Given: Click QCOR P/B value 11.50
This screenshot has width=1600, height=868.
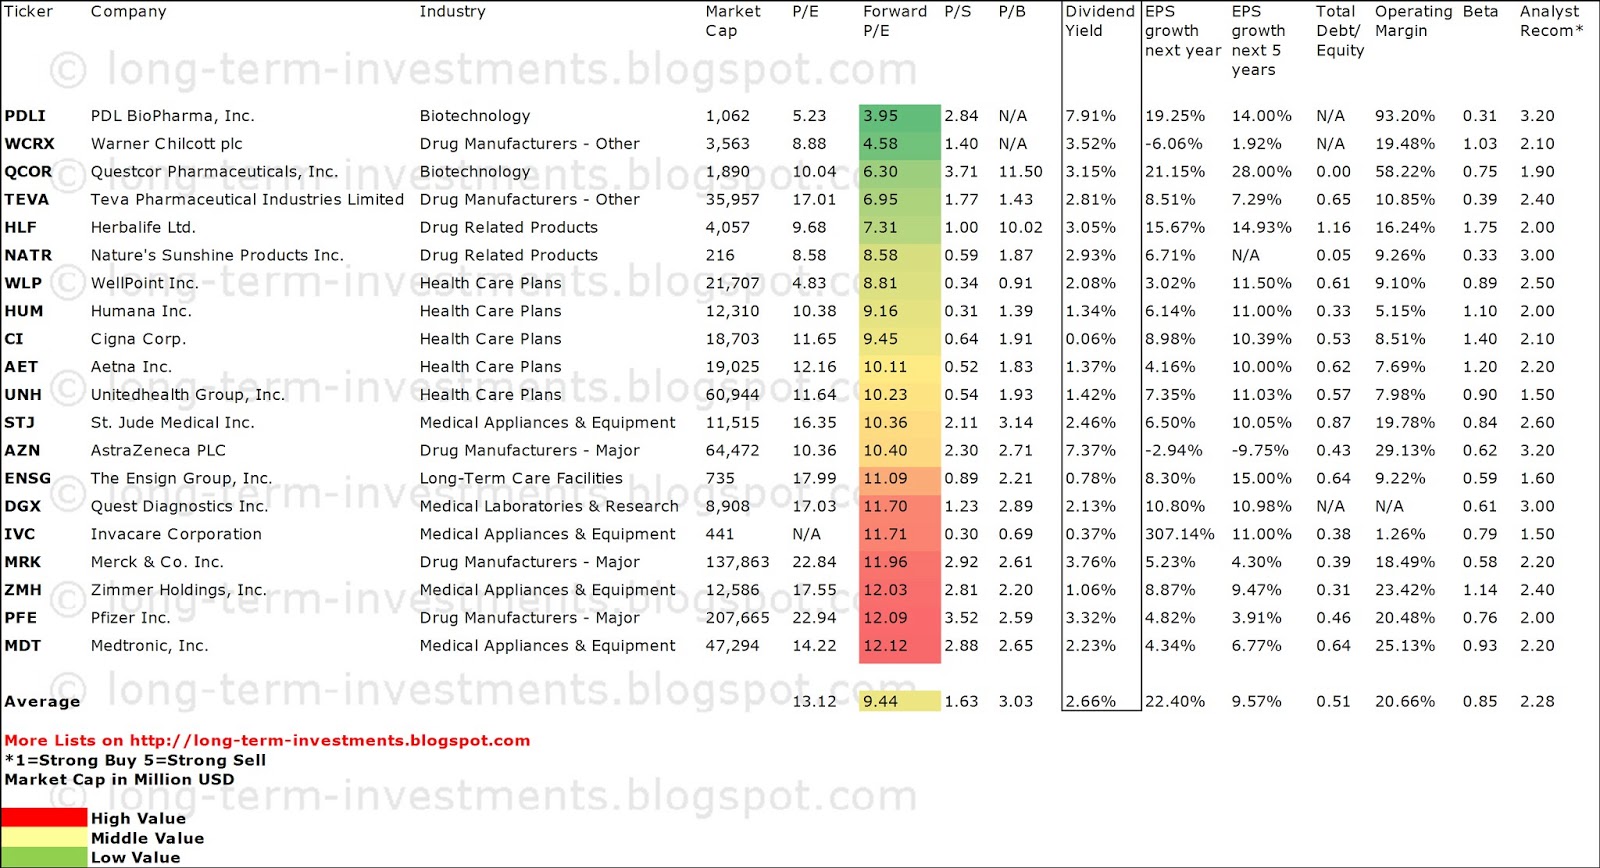Looking at the screenshot, I should coord(1021,172).
